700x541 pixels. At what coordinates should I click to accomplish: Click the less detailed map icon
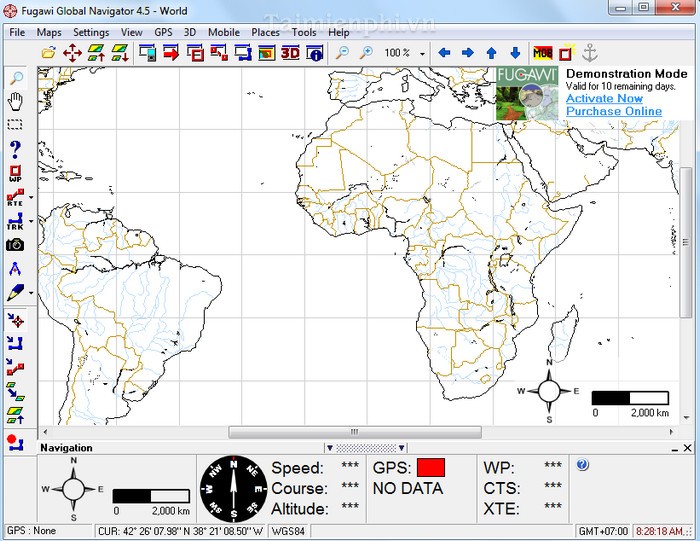click(x=120, y=53)
